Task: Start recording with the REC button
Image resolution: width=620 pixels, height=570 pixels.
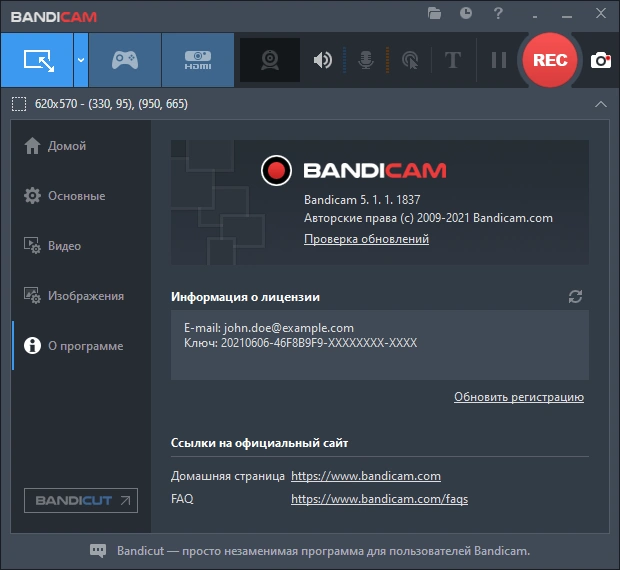Action: pyautogui.click(x=550, y=60)
